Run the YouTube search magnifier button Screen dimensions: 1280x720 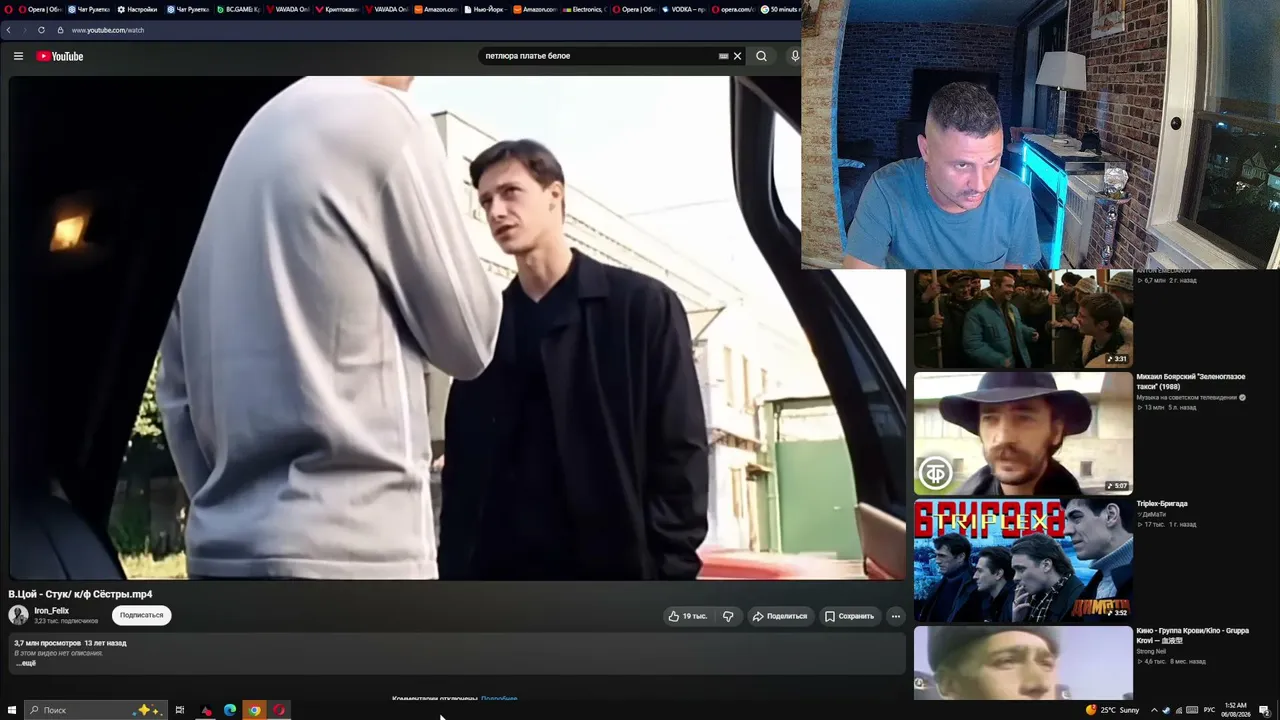click(x=762, y=56)
